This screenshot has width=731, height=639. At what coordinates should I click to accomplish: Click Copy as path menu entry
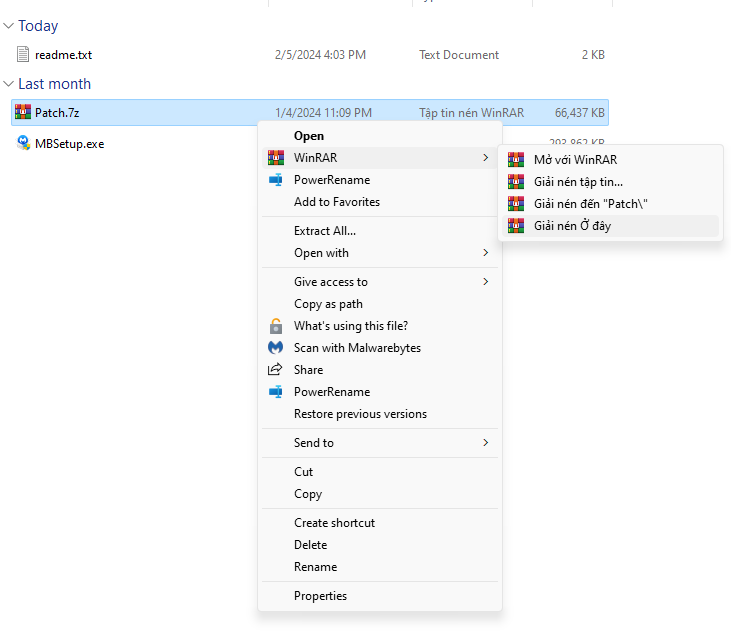coord(328,304)
